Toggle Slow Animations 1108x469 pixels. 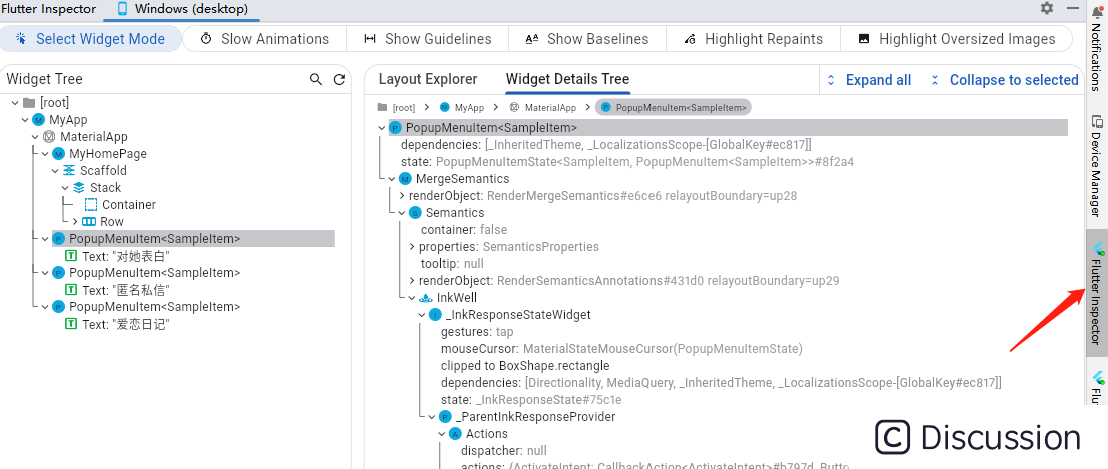pos(264,39)
